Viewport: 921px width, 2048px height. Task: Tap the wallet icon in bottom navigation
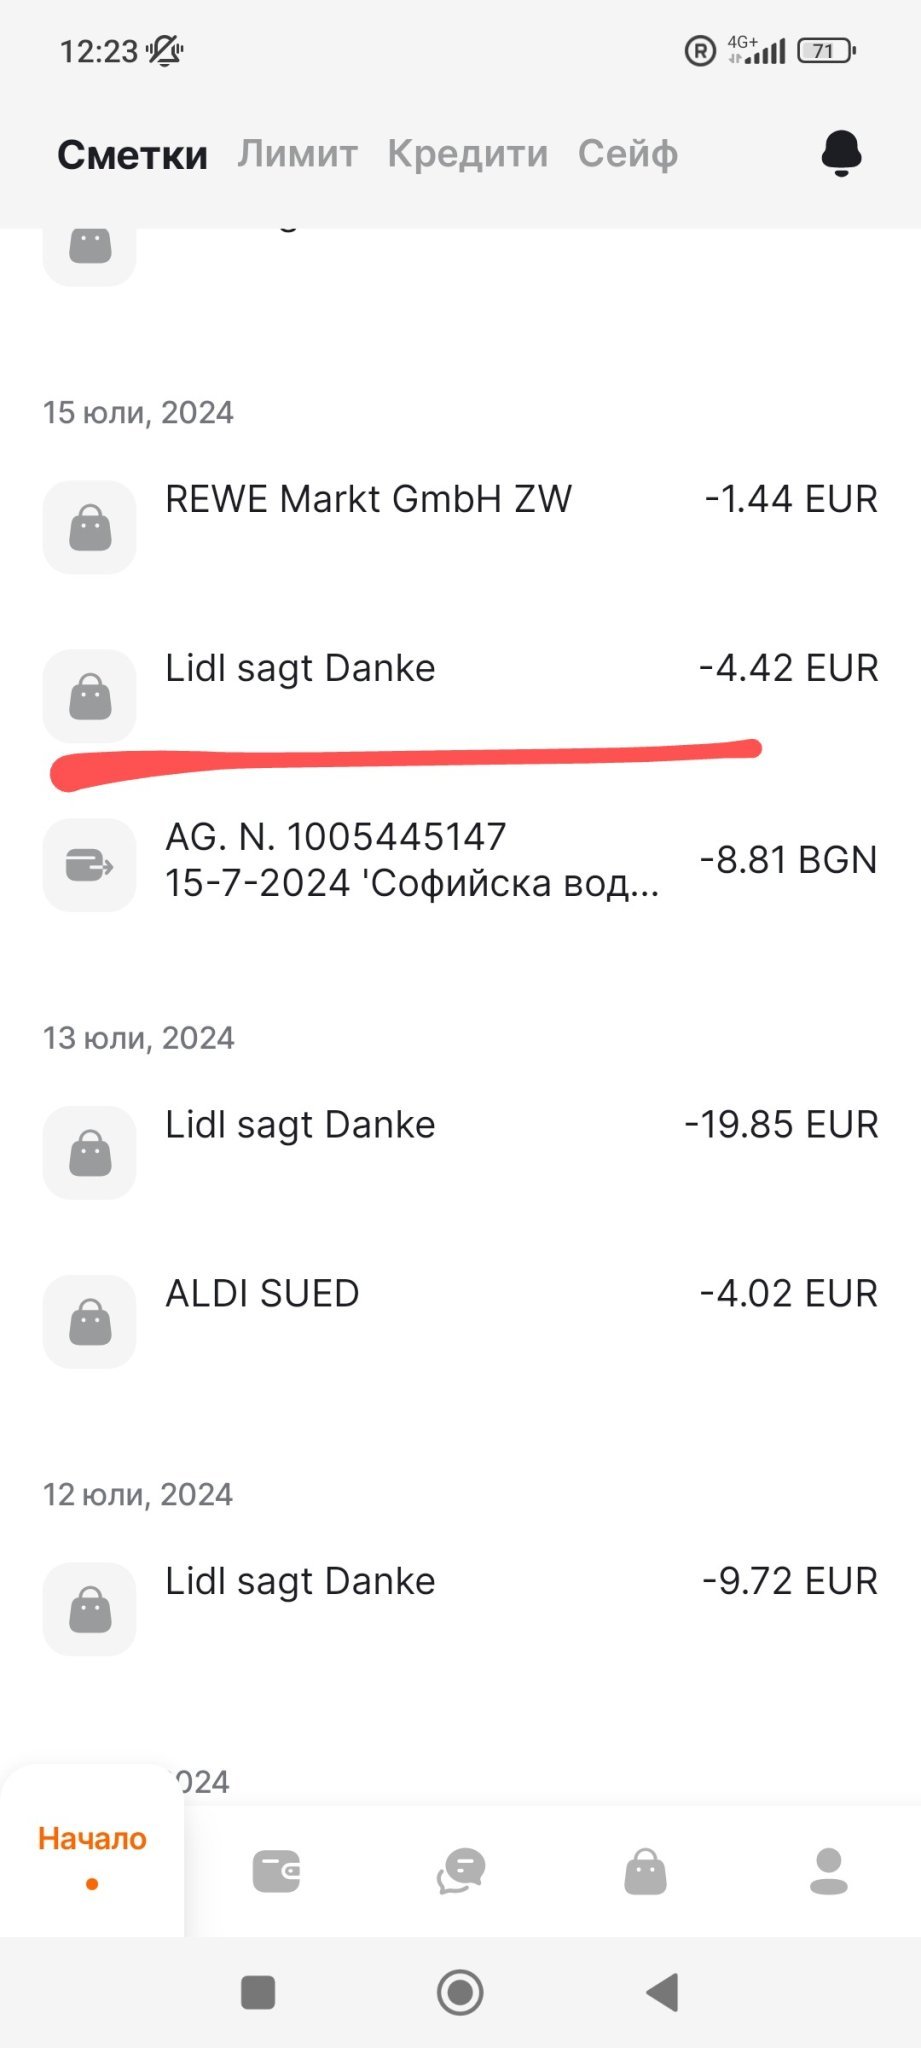pos(277,1871)
